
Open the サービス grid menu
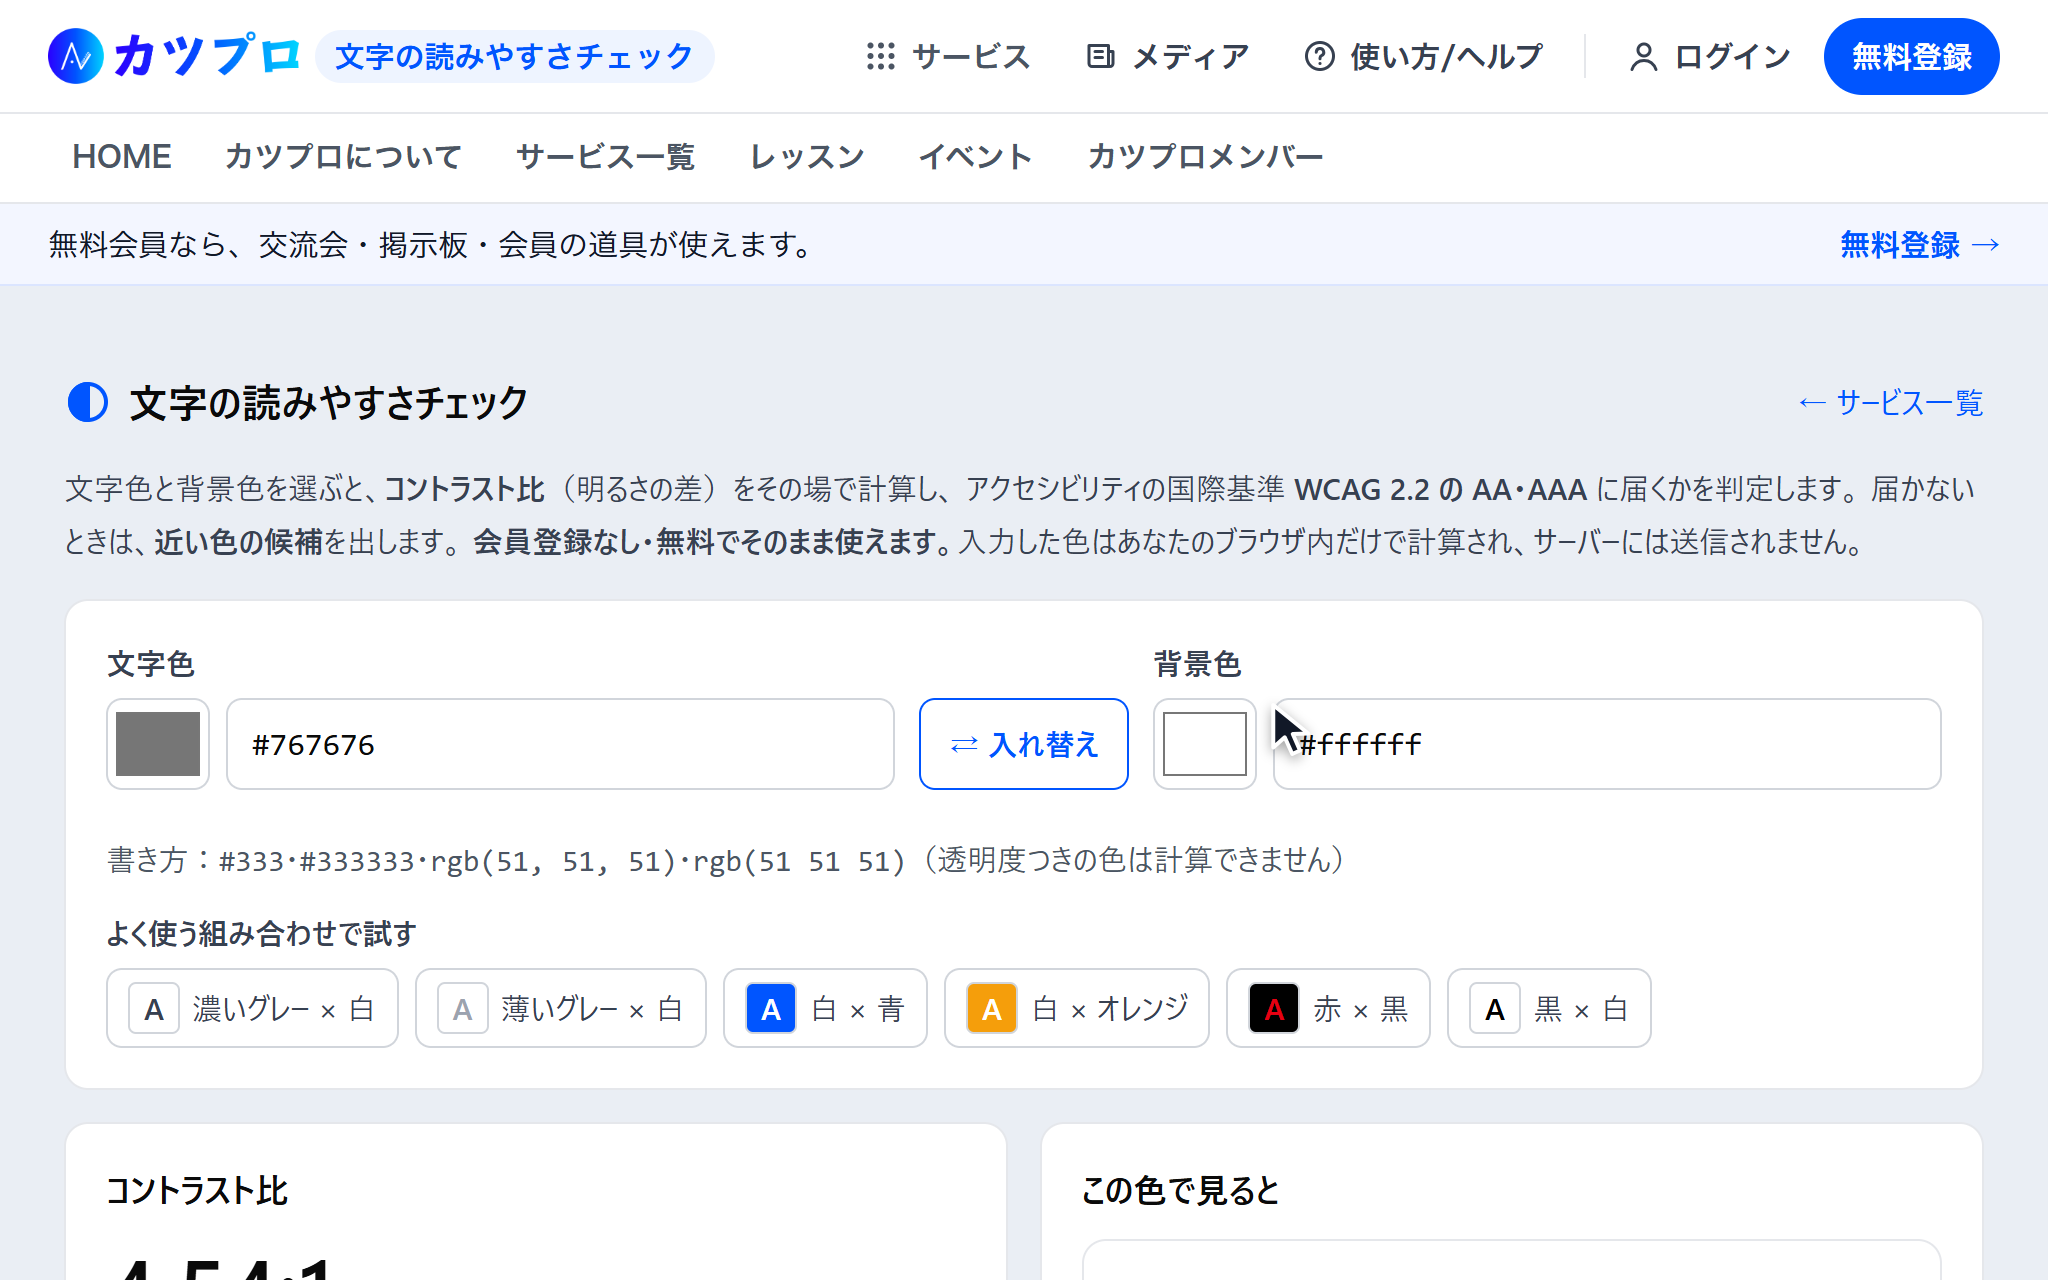click(x=947, y=56)
